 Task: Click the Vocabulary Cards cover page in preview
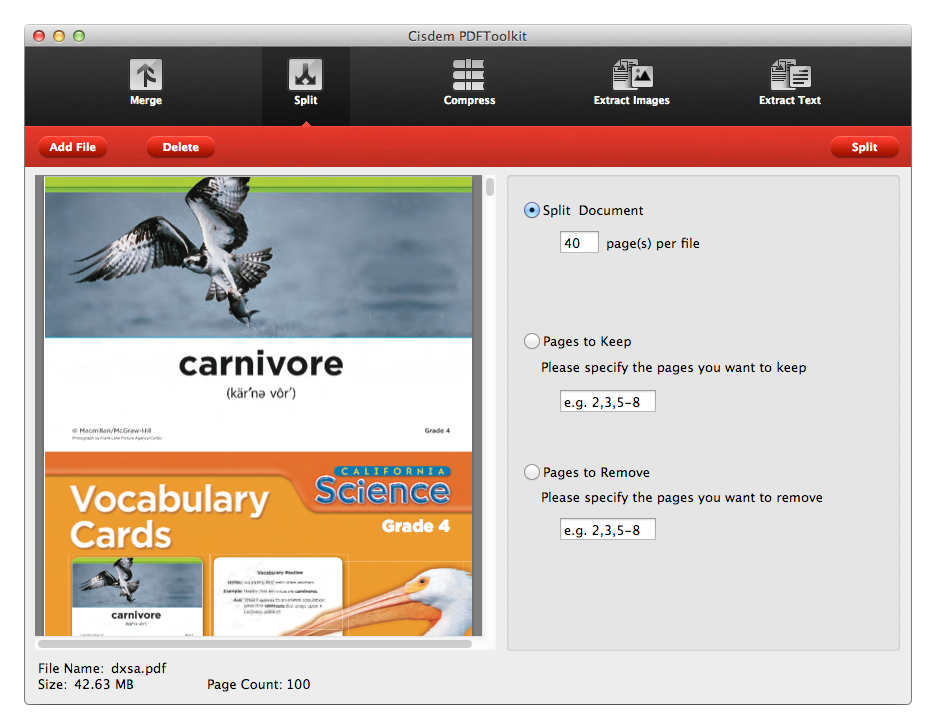click(258, 544)
